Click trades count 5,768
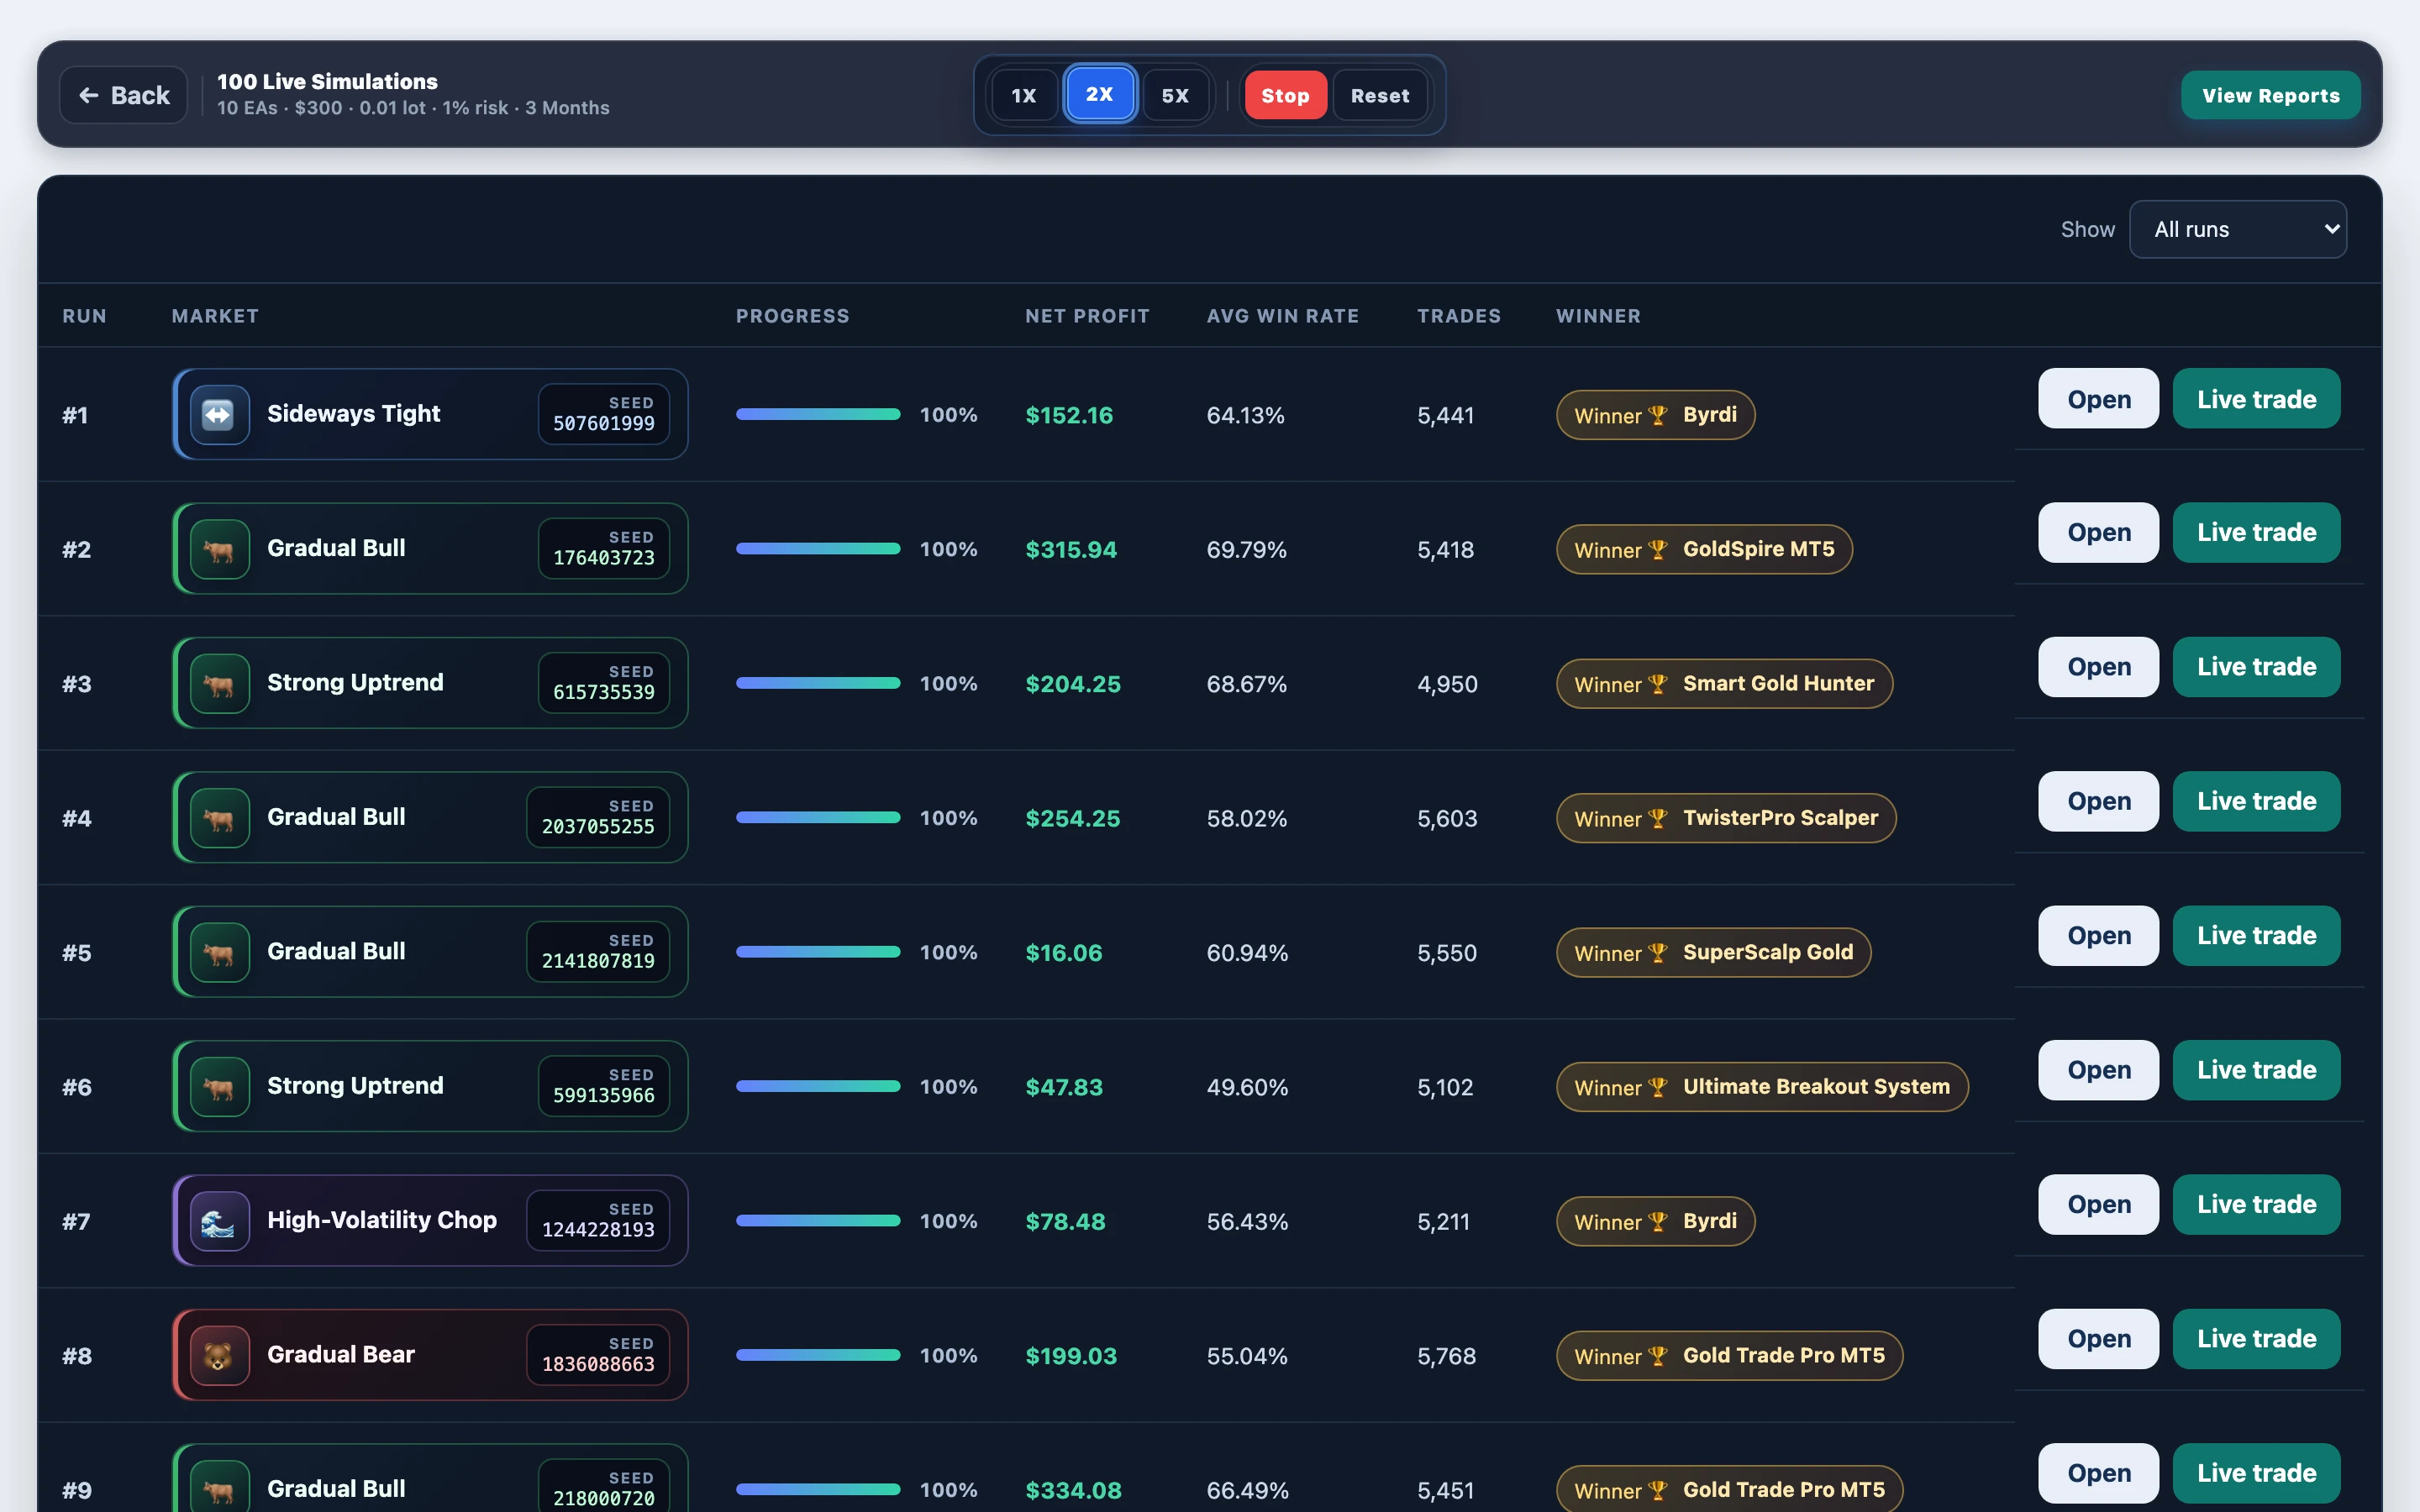Screen dimensions: 2420x1512 pyautogui.click(x=1446, y=1356)
